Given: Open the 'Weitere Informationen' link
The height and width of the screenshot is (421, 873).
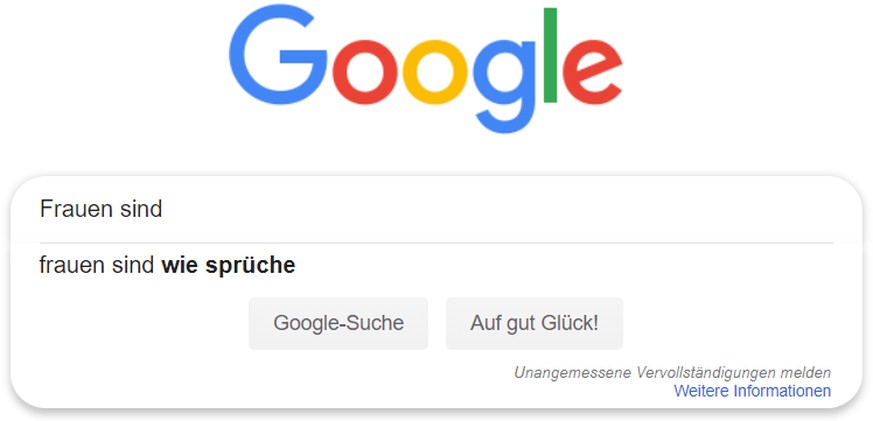Looking at the screenshot, I should (x=752, y=391).
